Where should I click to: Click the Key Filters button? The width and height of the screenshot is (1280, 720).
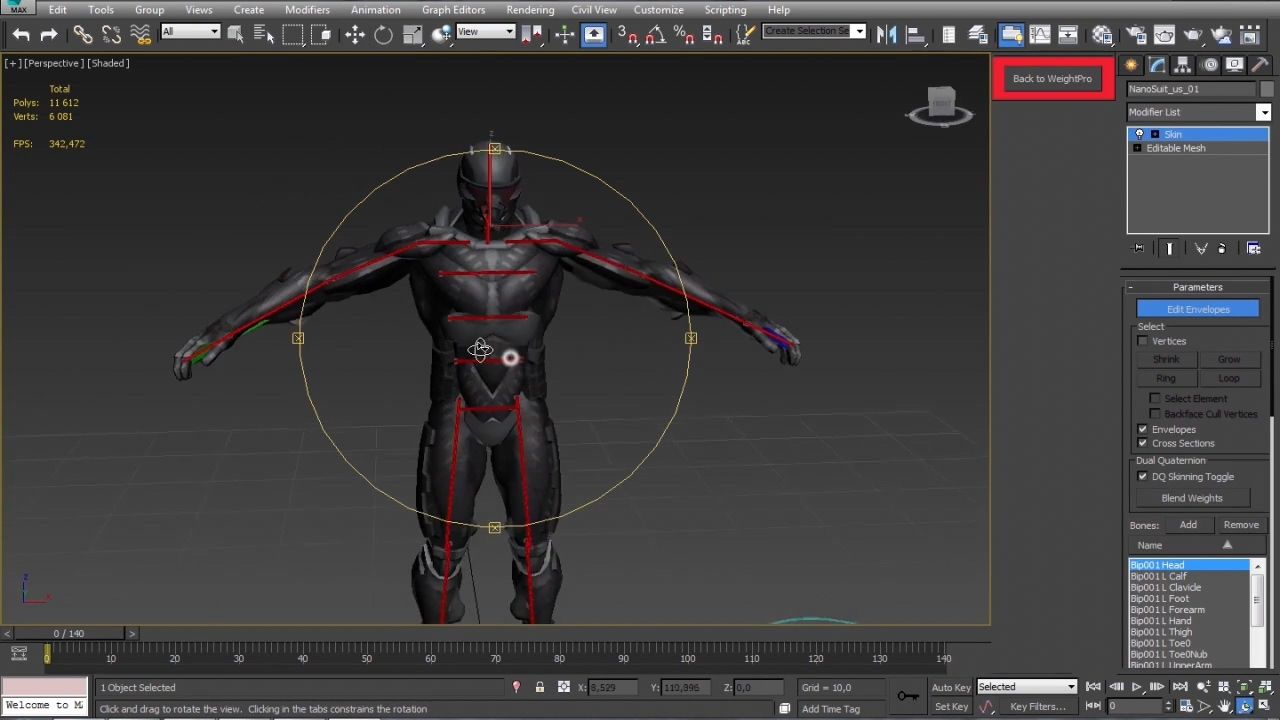pos(1038,707)
